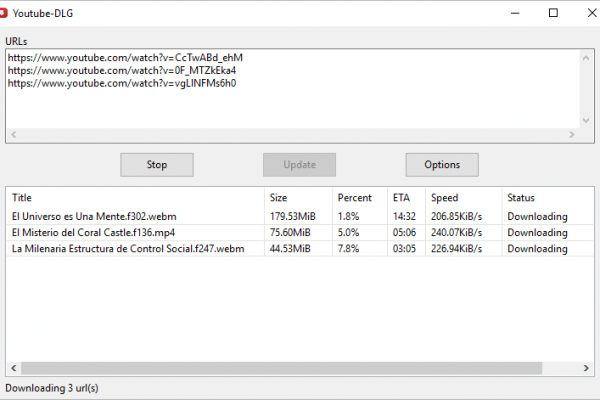This screenshot has height=400, width=600.
Task: Click the download list scroll left arrow
Action: point(14,368)
